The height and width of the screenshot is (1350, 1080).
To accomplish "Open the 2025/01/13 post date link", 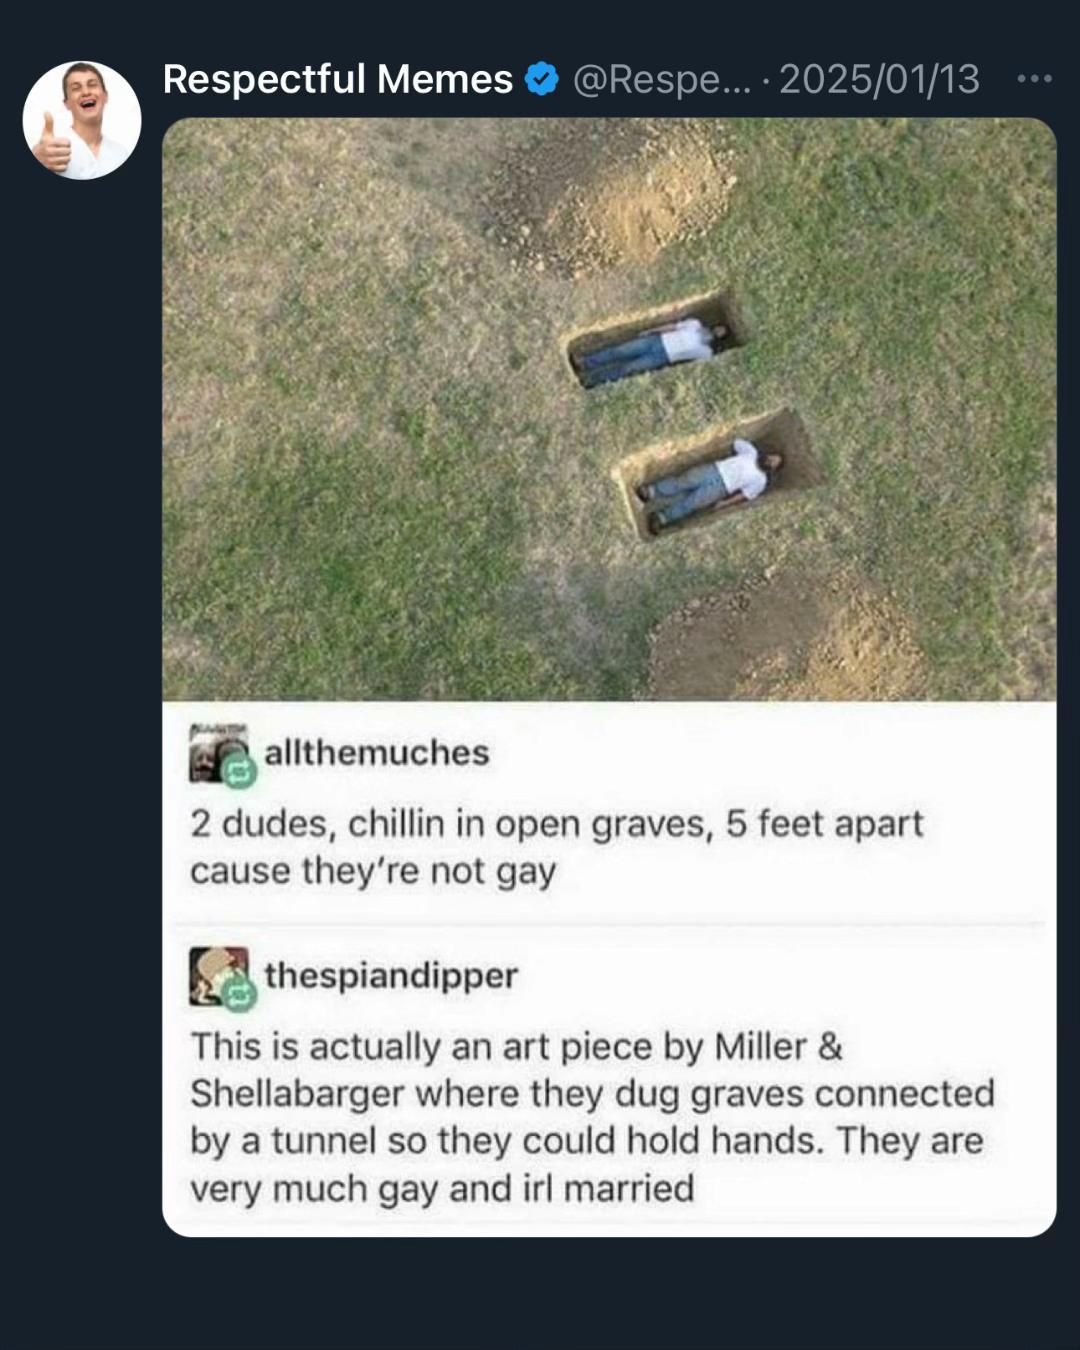I will tap(879, 79).
